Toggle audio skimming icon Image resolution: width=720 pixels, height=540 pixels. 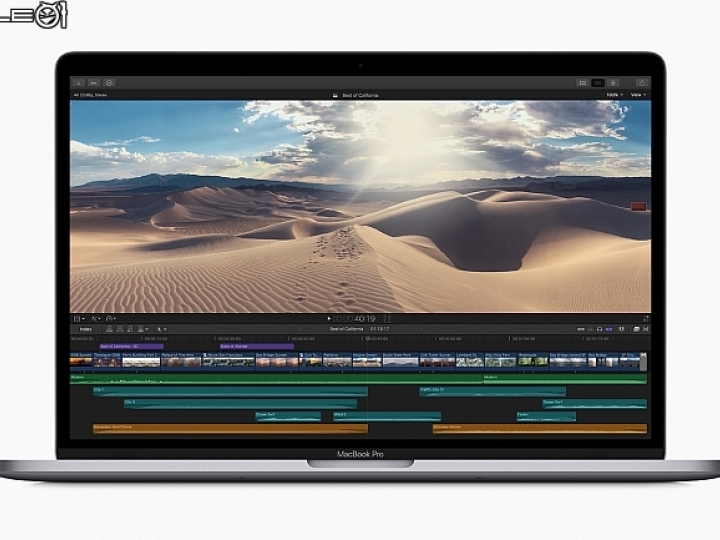point(591,329)
